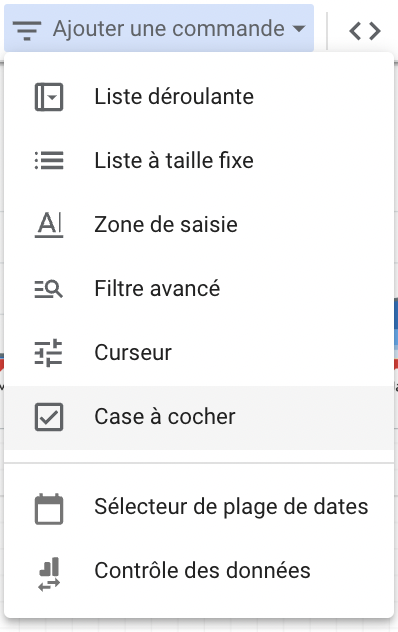Click the filter icon beside Ajouter une commande

(x=27, y=31)
